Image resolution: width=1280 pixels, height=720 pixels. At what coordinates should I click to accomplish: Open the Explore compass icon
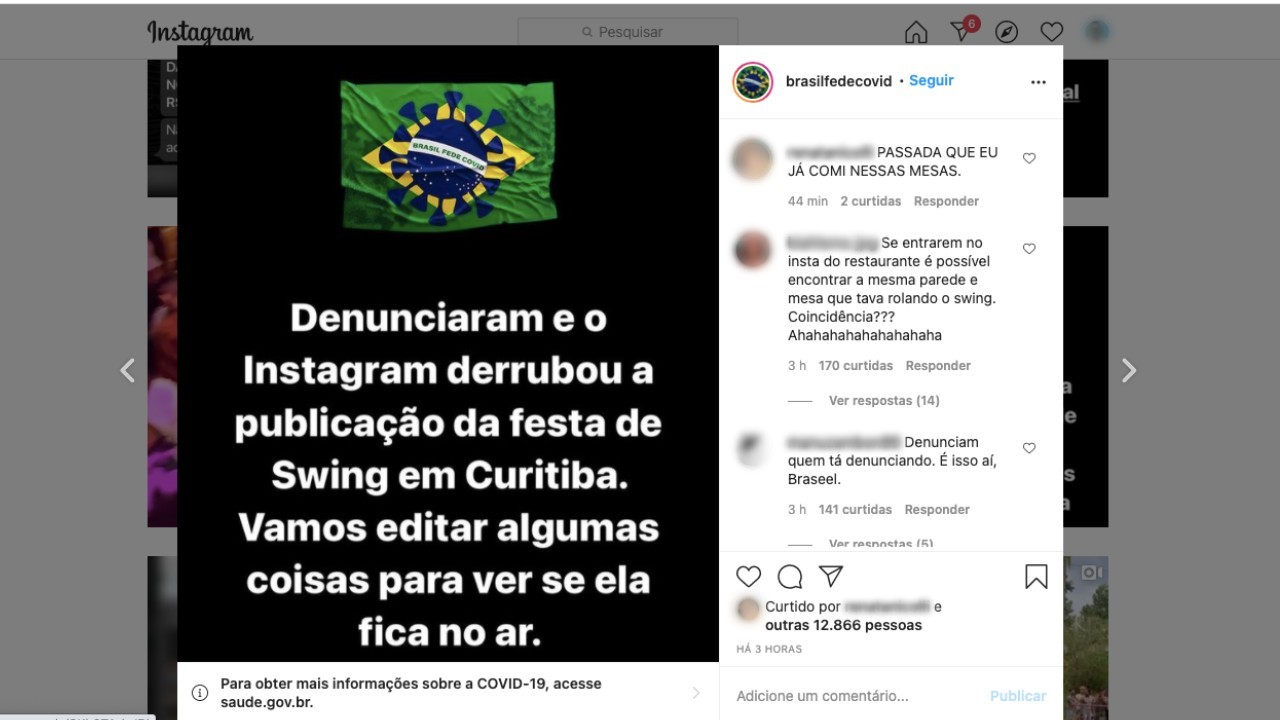click(1007, 33)
